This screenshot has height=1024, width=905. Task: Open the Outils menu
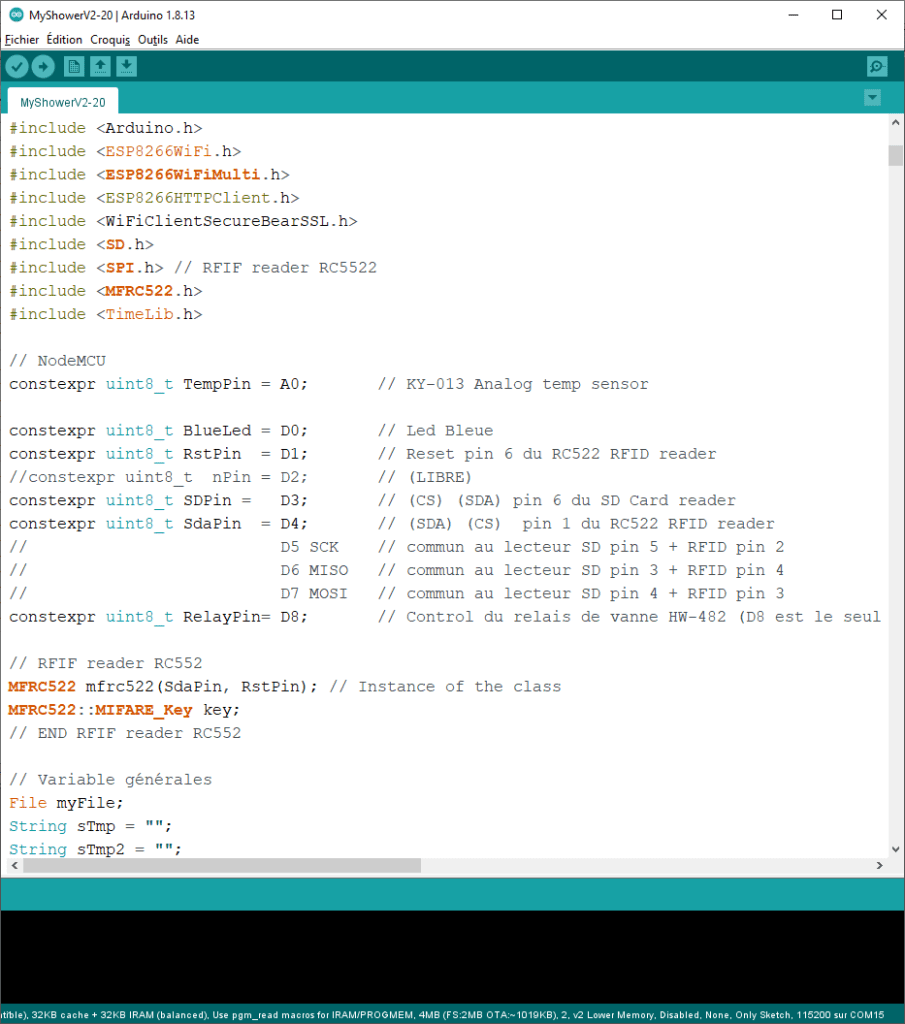[153, 40]
